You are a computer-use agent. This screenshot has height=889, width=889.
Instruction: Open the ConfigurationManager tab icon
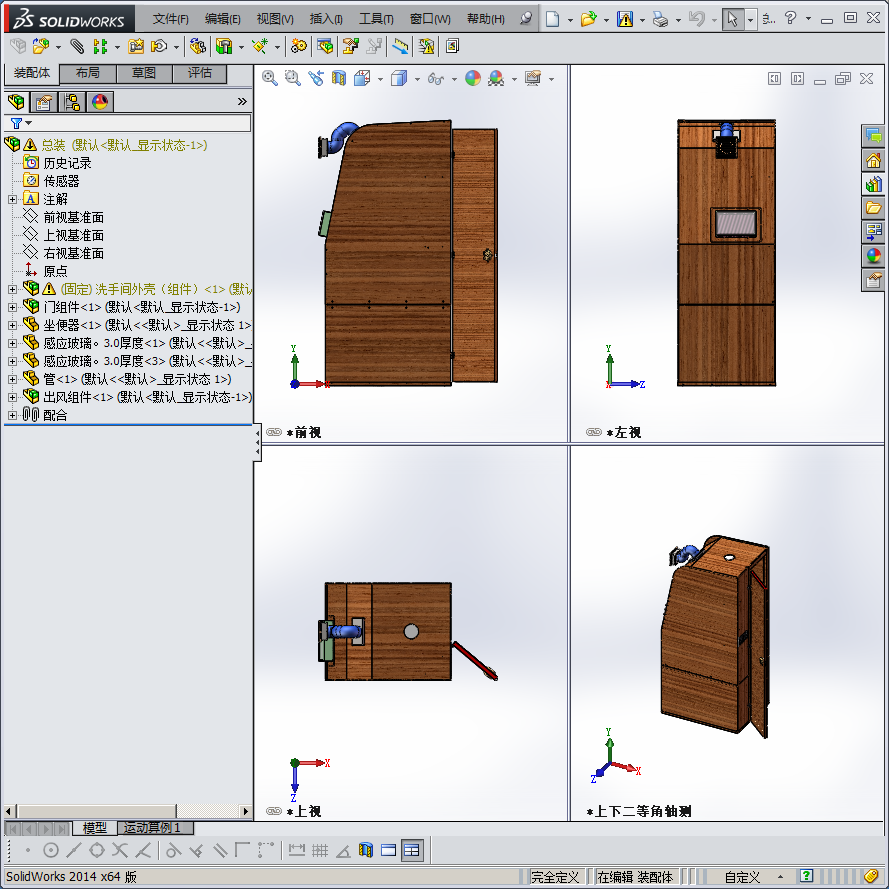click(x=72, y=102)
